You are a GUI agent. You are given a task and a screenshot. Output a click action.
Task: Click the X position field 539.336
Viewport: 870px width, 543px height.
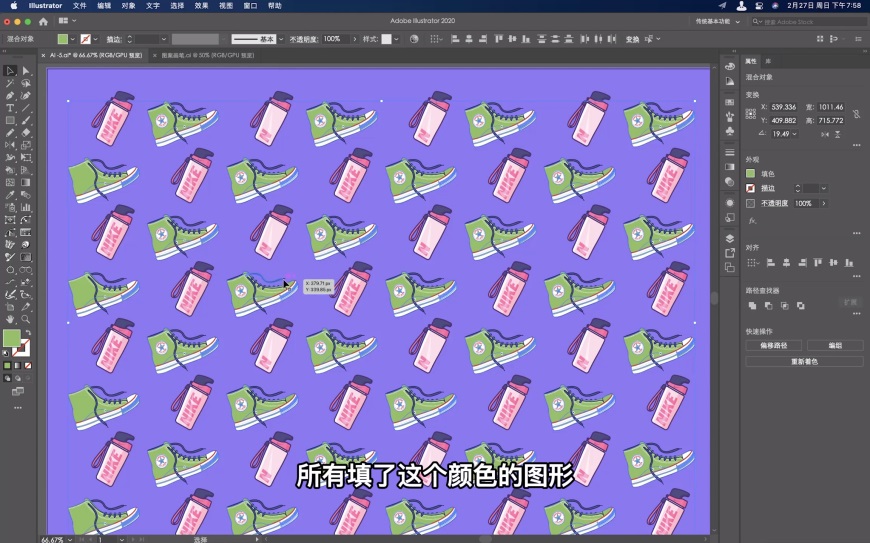coord(783,107)
